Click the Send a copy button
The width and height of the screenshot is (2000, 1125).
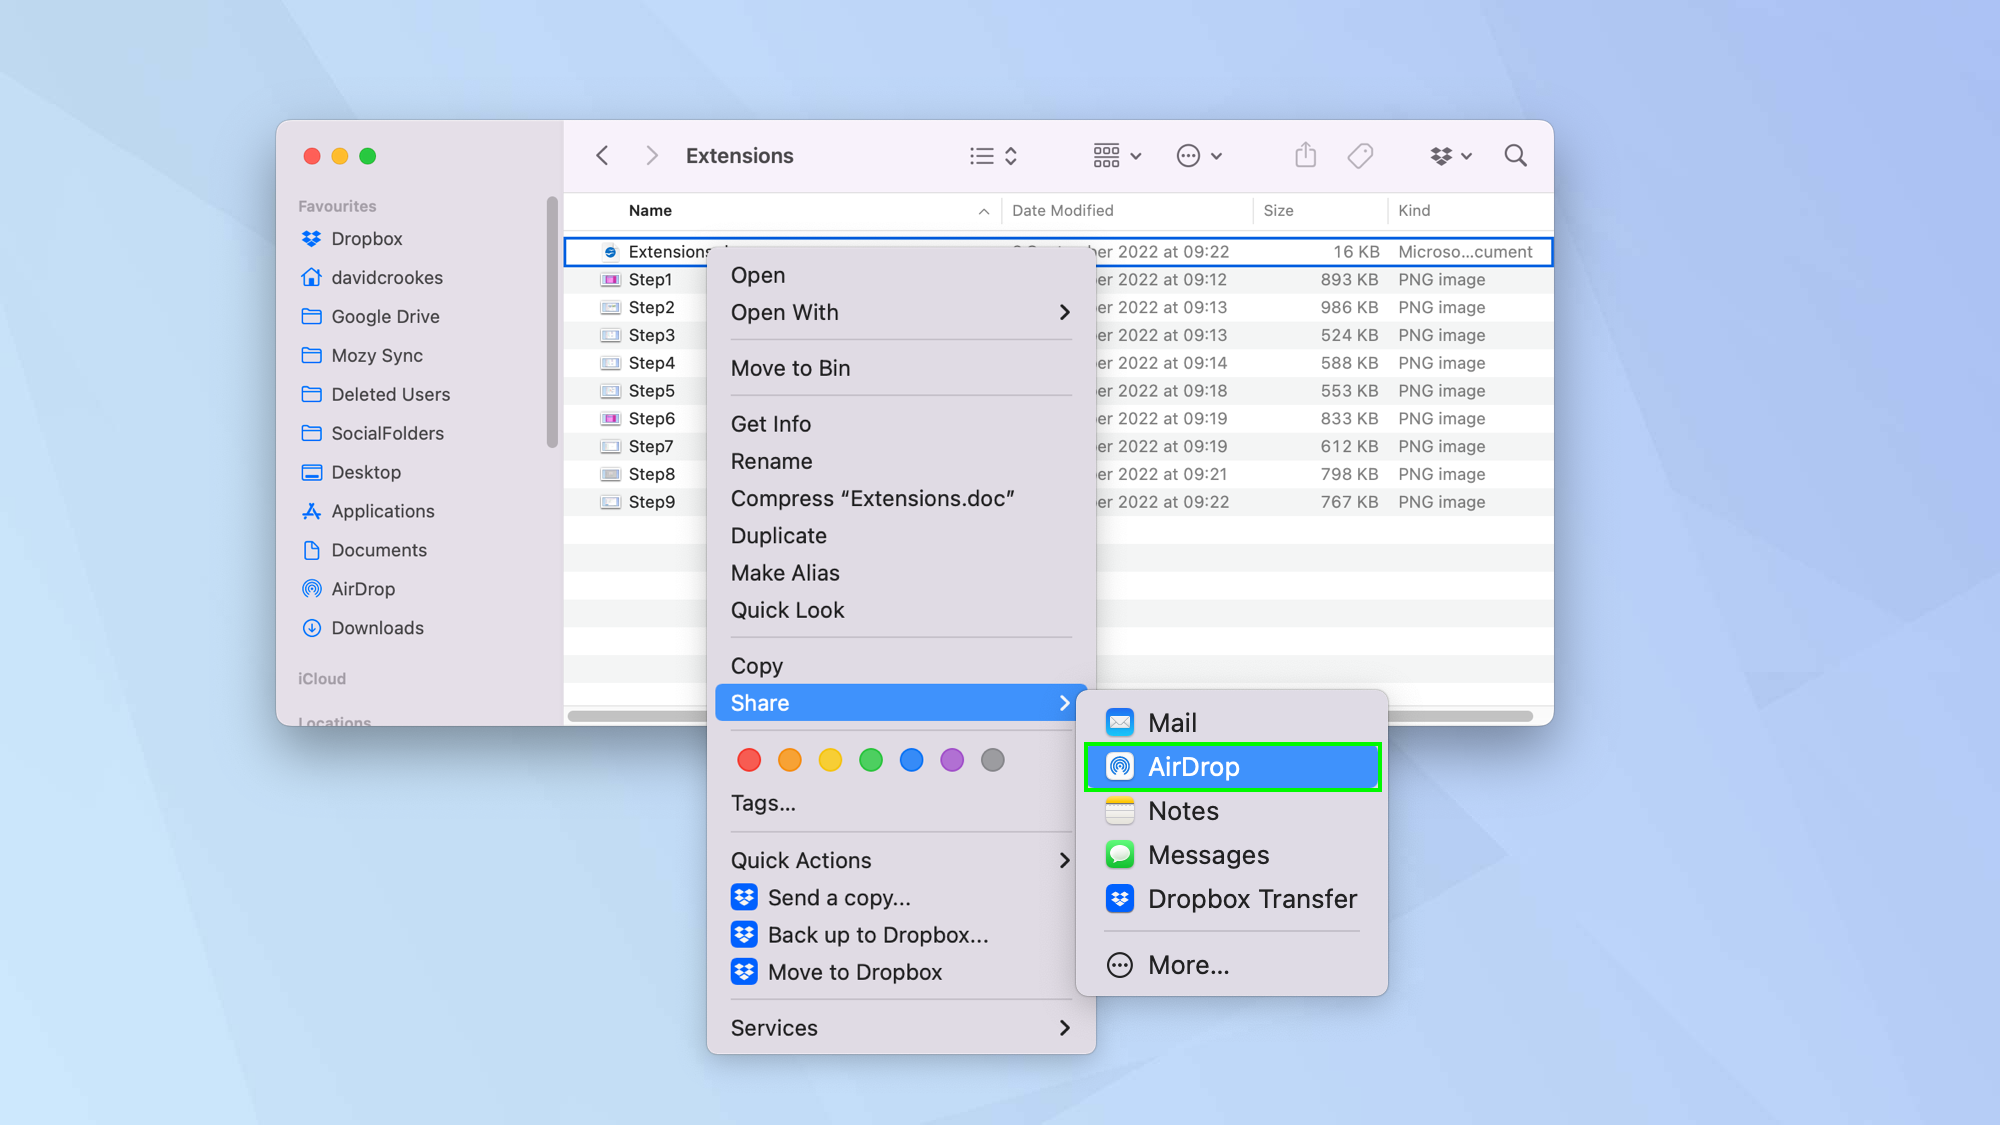point(838,897)
